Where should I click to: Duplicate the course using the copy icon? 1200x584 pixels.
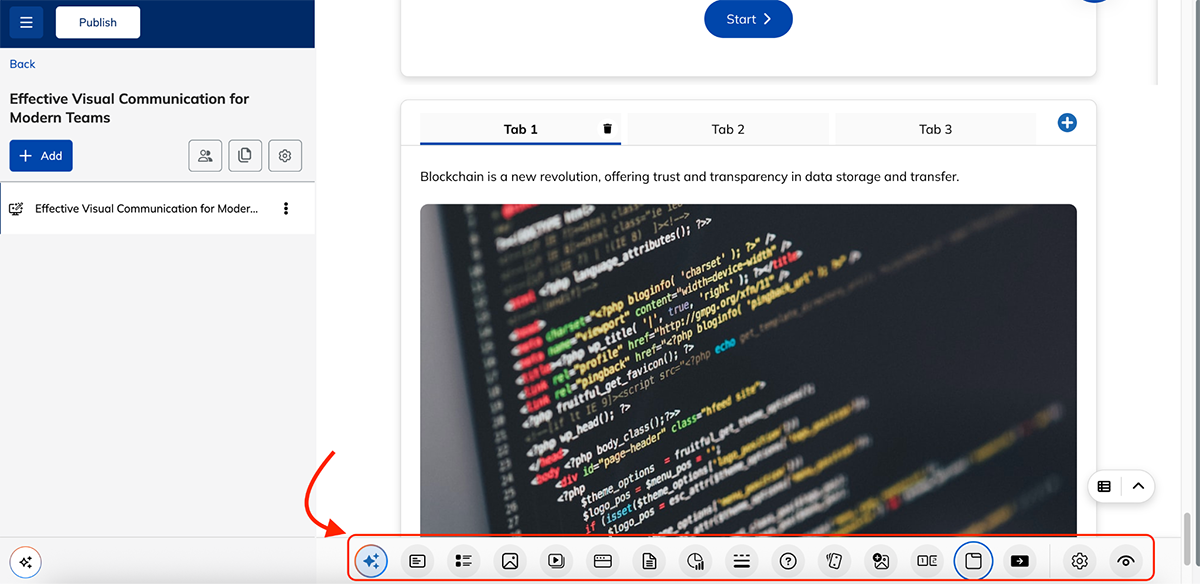coord(245,155)
